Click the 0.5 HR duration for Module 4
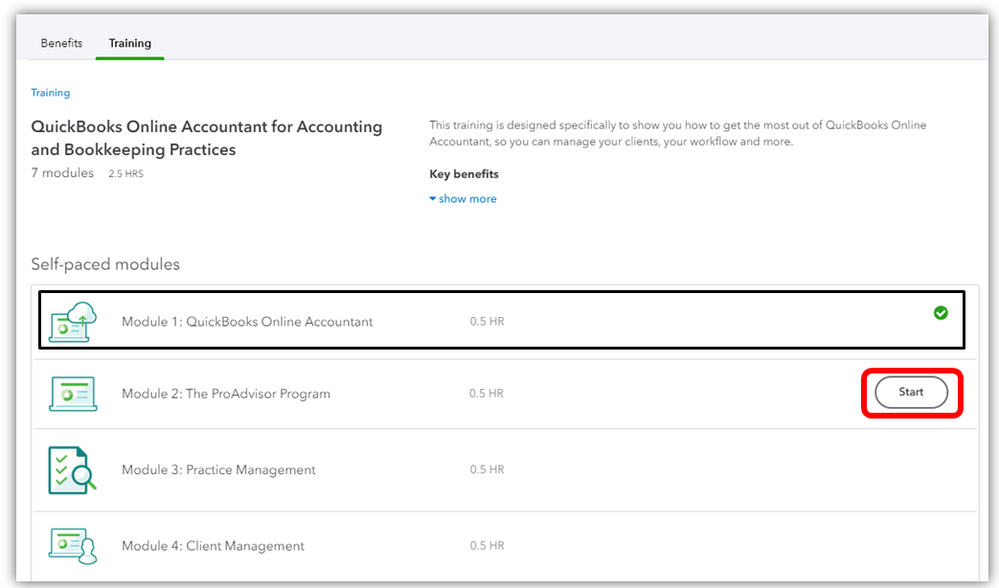Image resolution: width=999 pixels, height=588 pixels. (x=487, y=546)
